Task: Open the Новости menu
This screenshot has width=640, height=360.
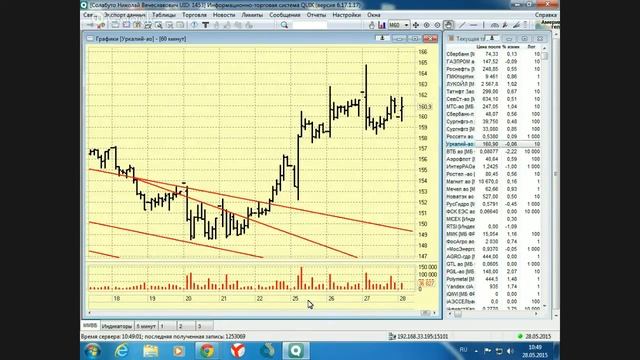Action: tap(224, 15)
